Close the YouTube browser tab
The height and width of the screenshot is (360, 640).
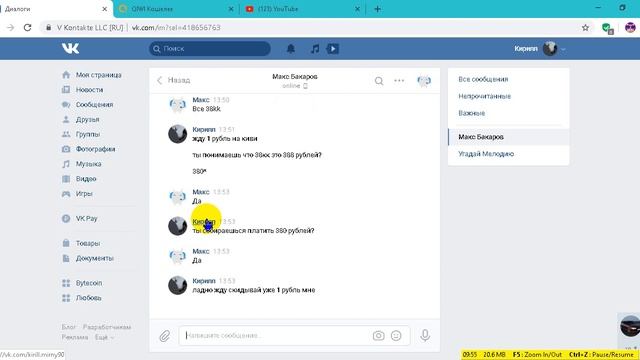357,9
